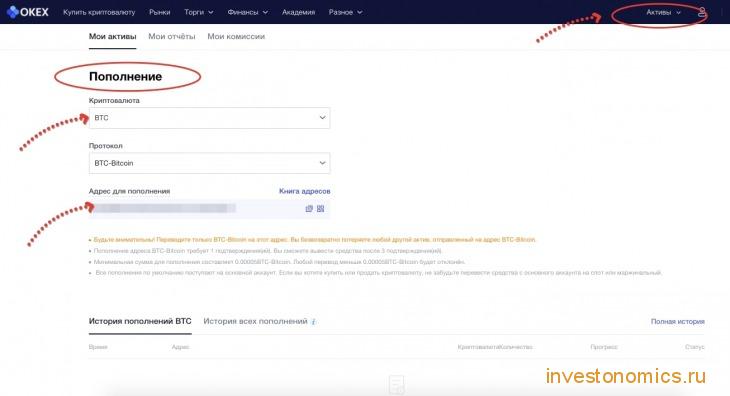Switch to Мои комиссии tab
The height and width of the screenshot is (396, 730).
(x=236, y=36)
